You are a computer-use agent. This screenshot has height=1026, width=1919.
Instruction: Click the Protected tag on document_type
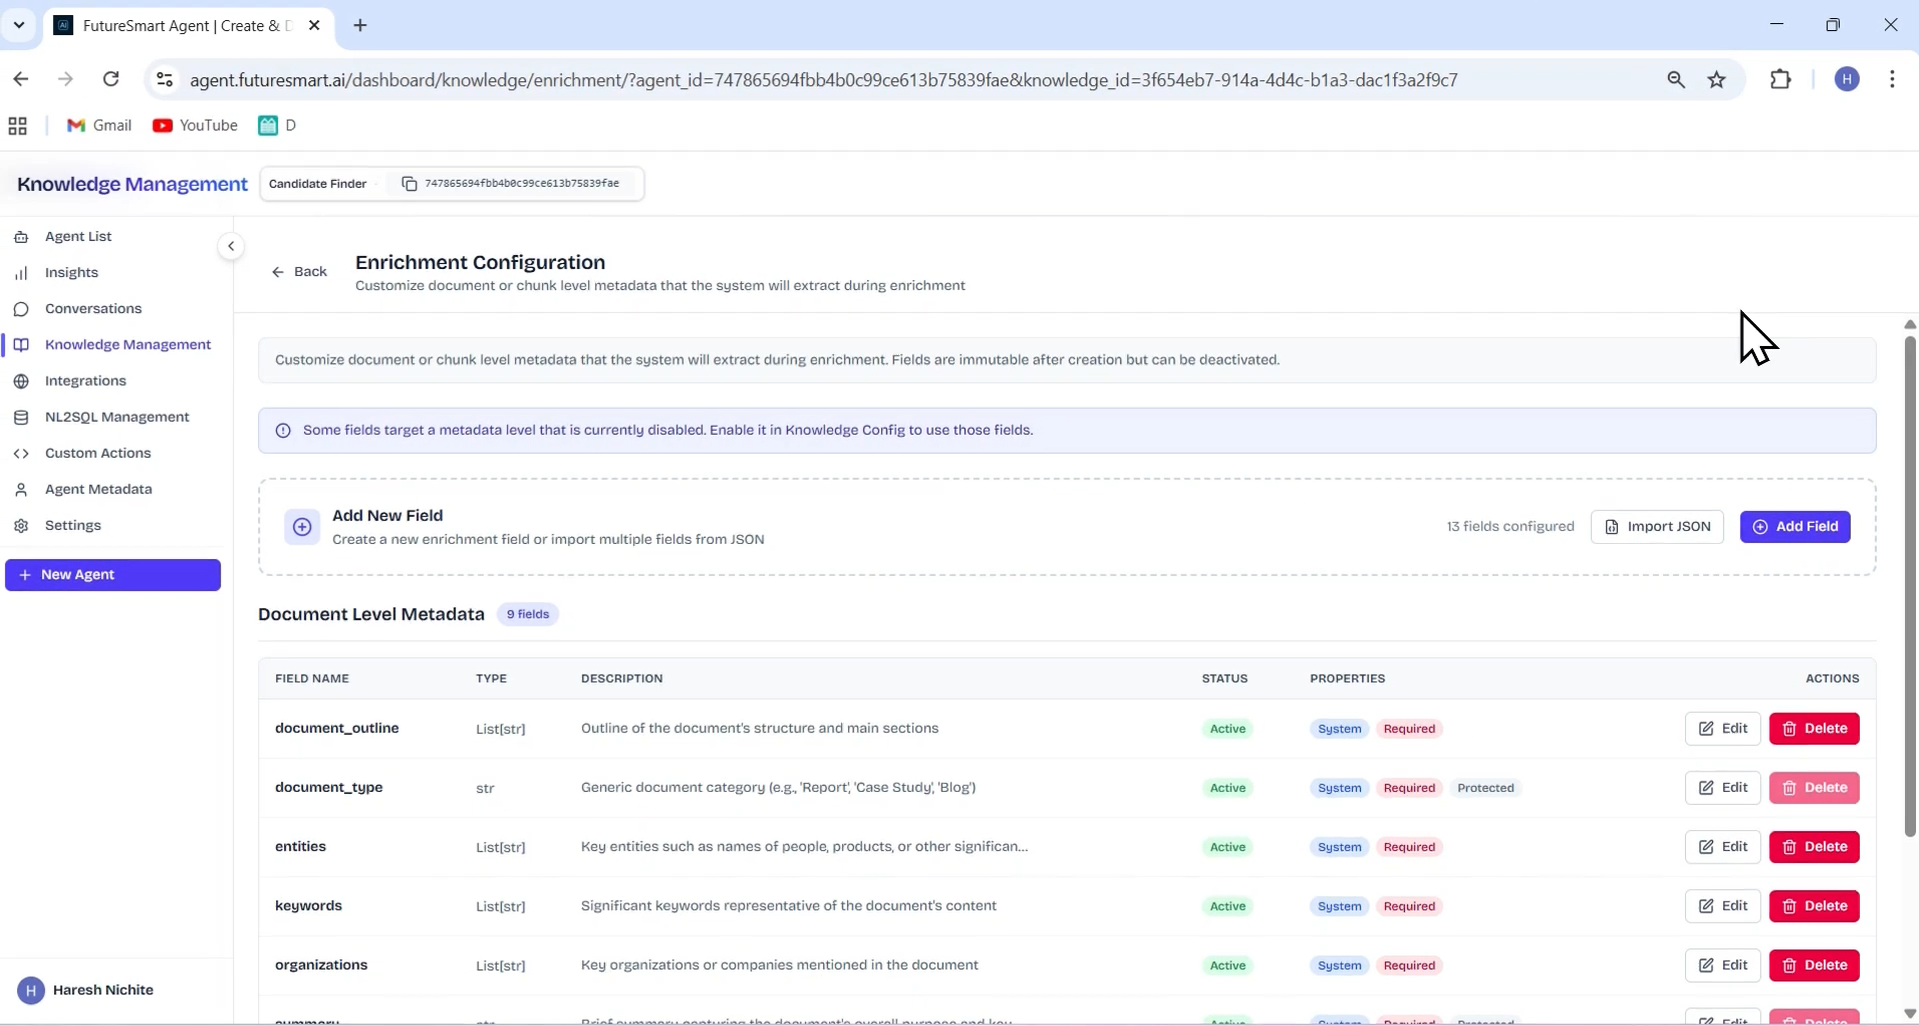point(1485,788)
